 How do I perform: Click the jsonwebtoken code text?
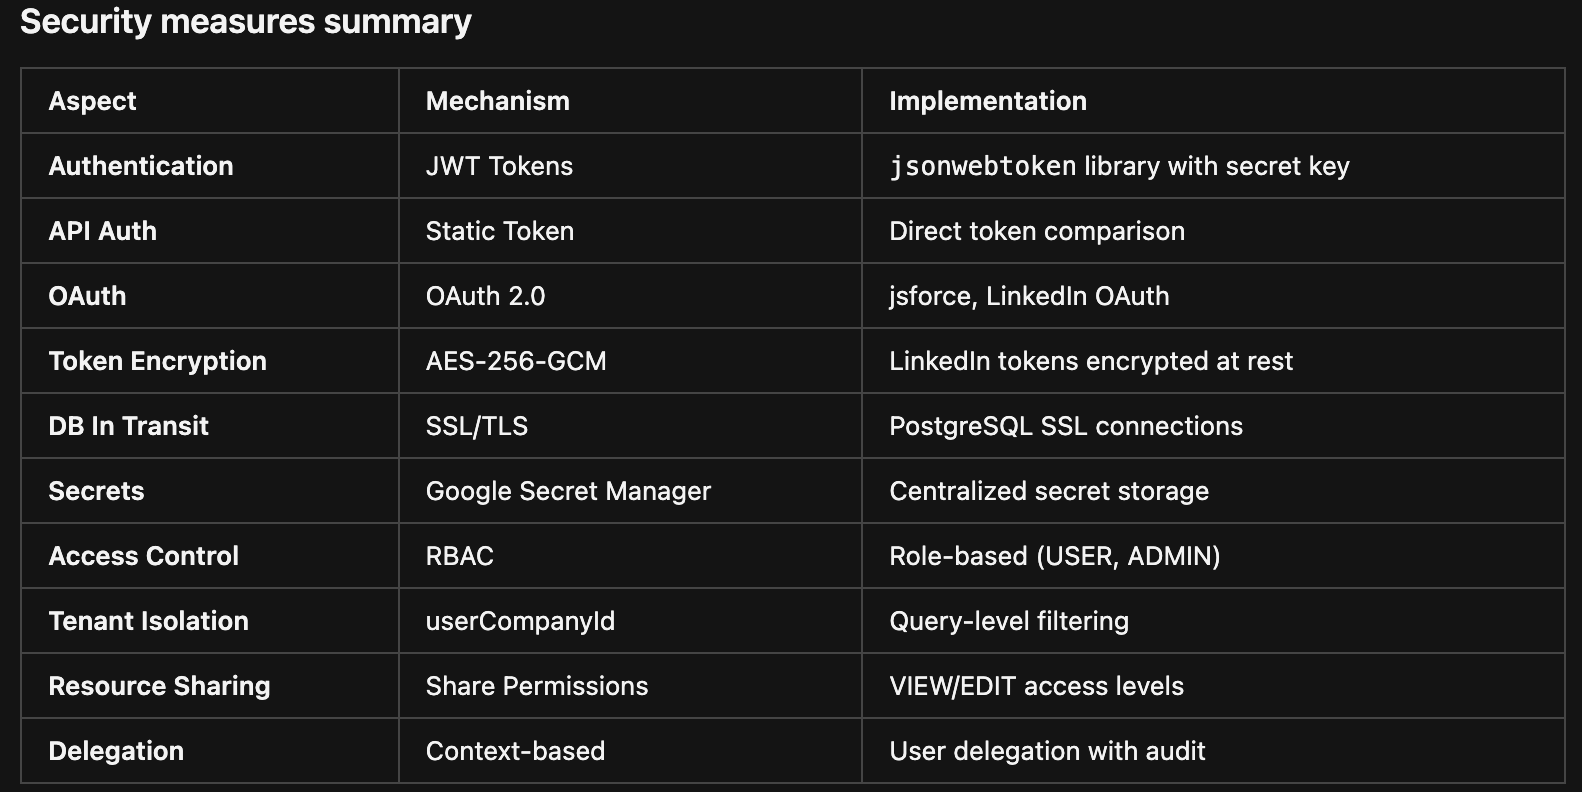(x=982, y=166)
